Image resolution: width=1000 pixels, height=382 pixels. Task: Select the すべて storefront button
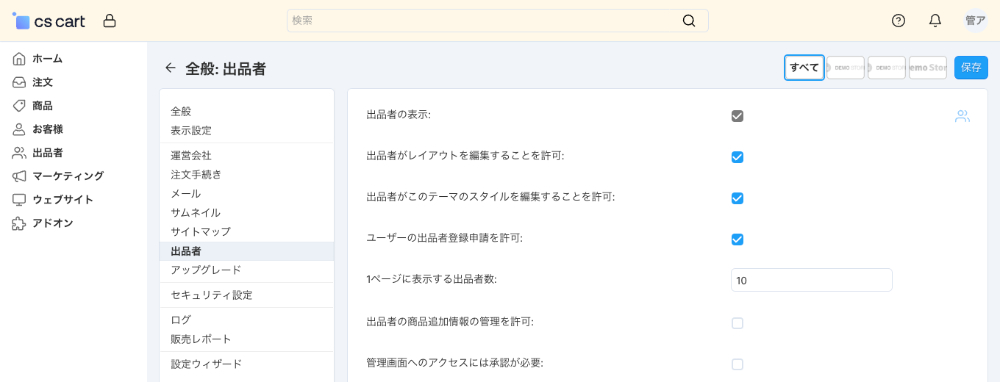point(804,68)
